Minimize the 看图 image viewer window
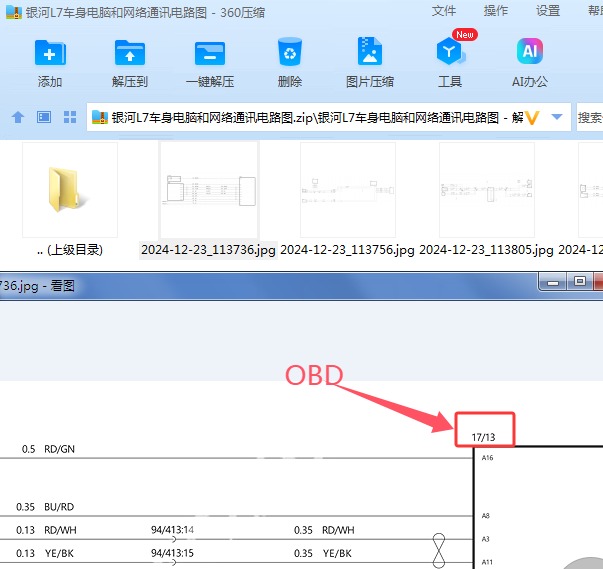 tap(553, 282)
